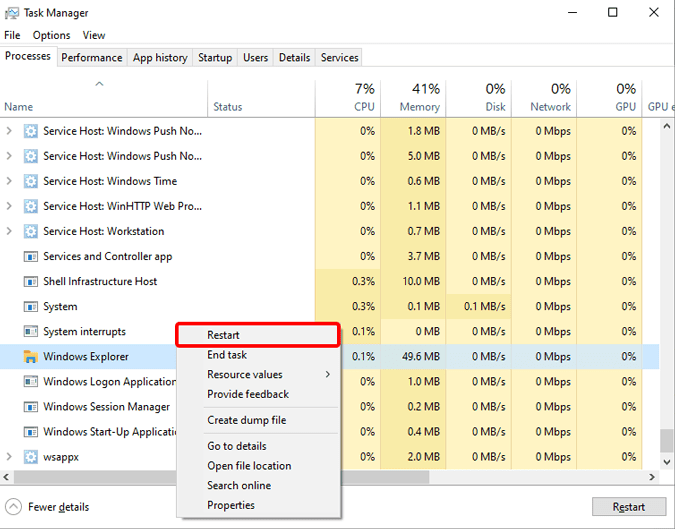The height and width of the screenshot is (529, 675).
Task: Select the Processes tab
Action: 28,56
